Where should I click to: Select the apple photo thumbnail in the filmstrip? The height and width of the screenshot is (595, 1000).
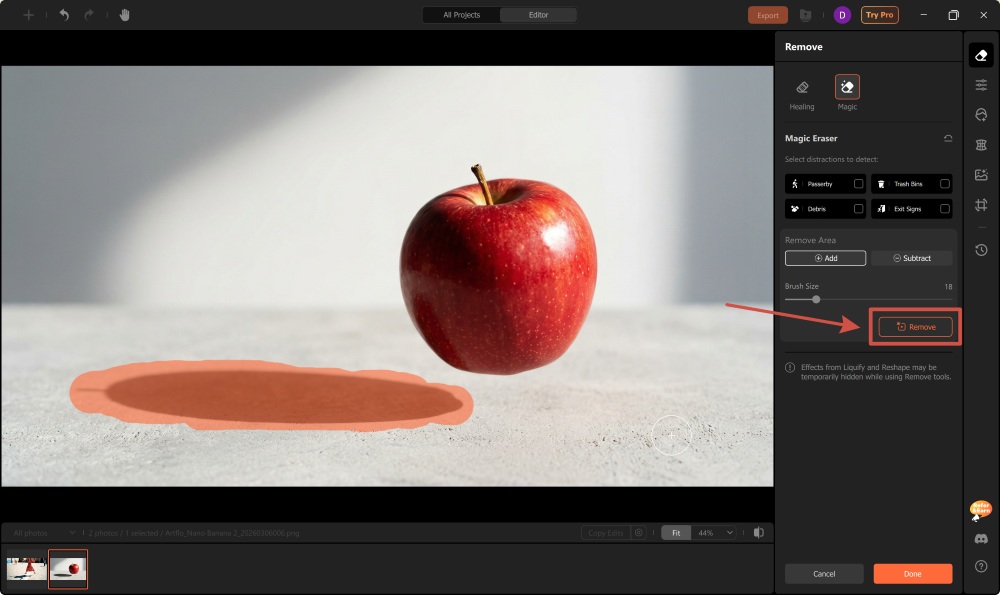(68, 569)
